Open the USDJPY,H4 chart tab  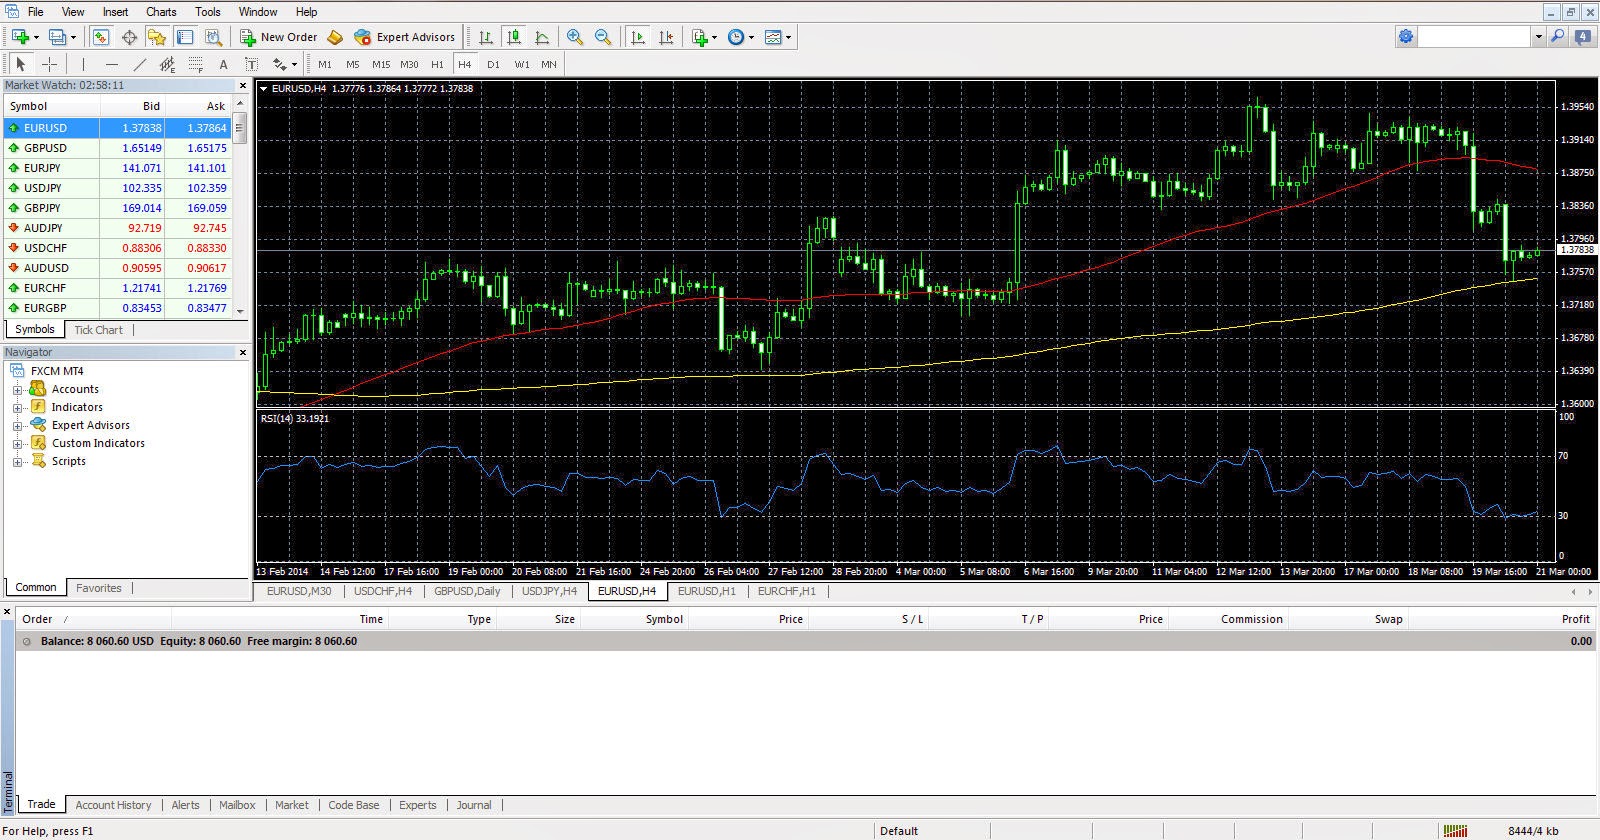(549, 591)
